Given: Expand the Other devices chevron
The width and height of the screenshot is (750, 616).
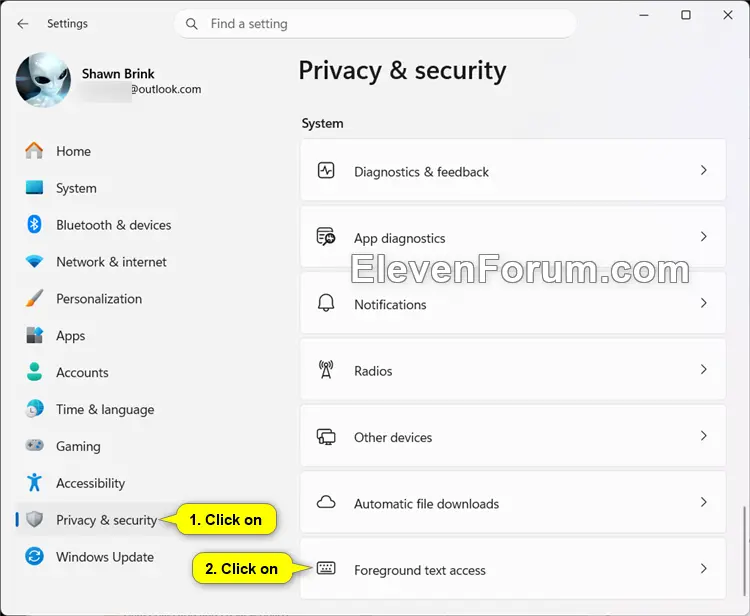Looking at the screenshot, I should coord(704,436).
